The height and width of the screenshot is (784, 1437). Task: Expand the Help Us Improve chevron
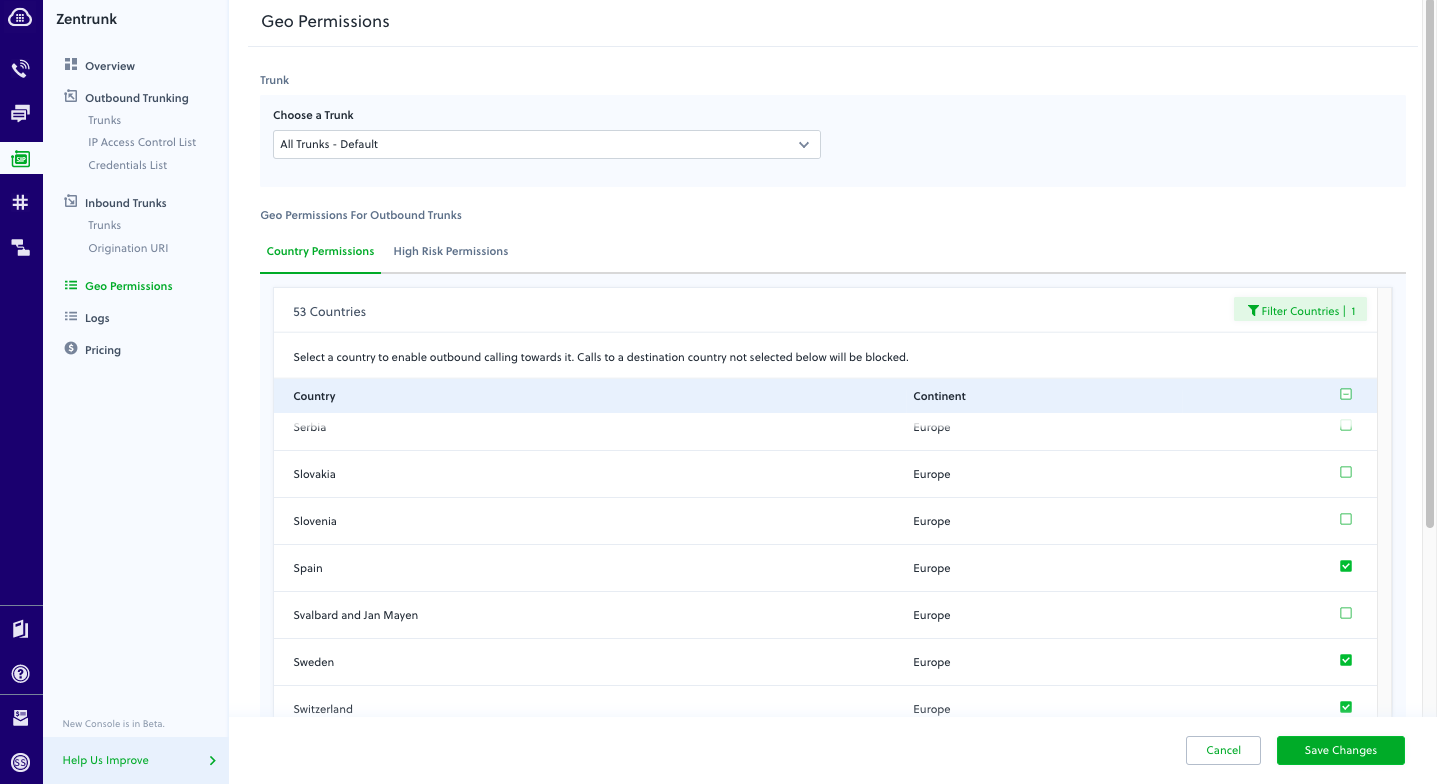click(211, 760)
